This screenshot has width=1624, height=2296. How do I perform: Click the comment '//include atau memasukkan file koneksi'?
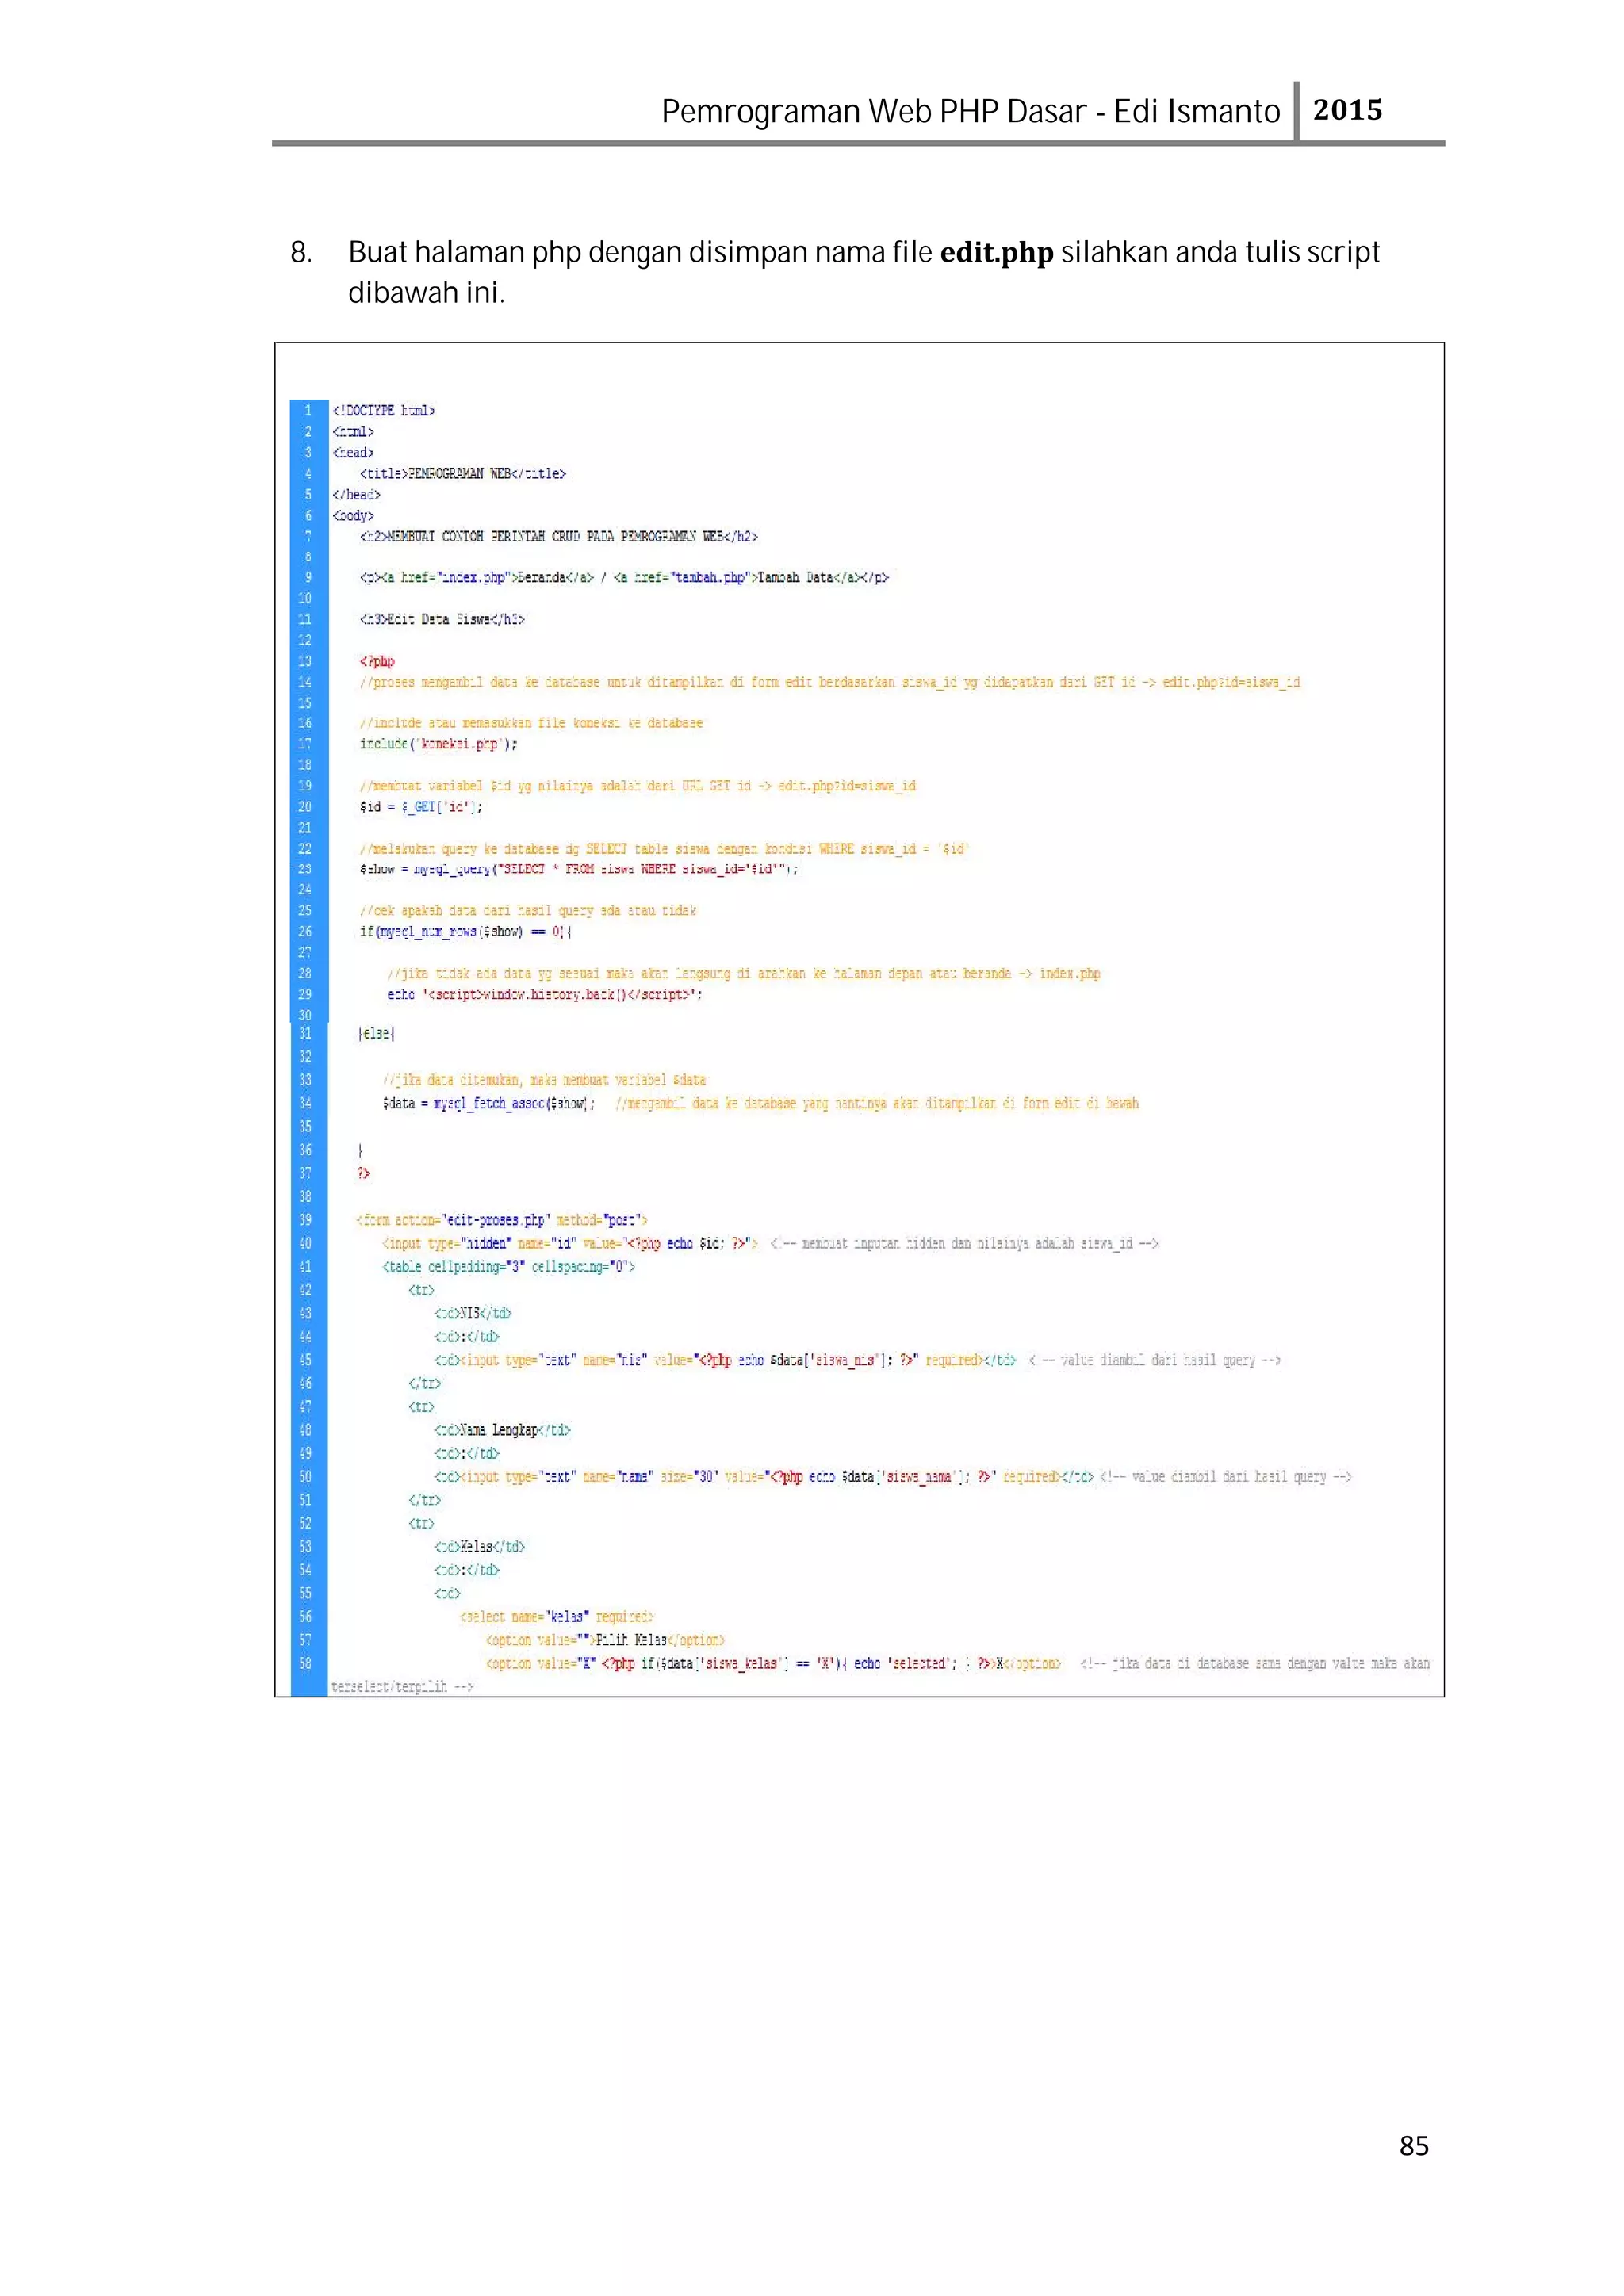(x=532, y=723)
